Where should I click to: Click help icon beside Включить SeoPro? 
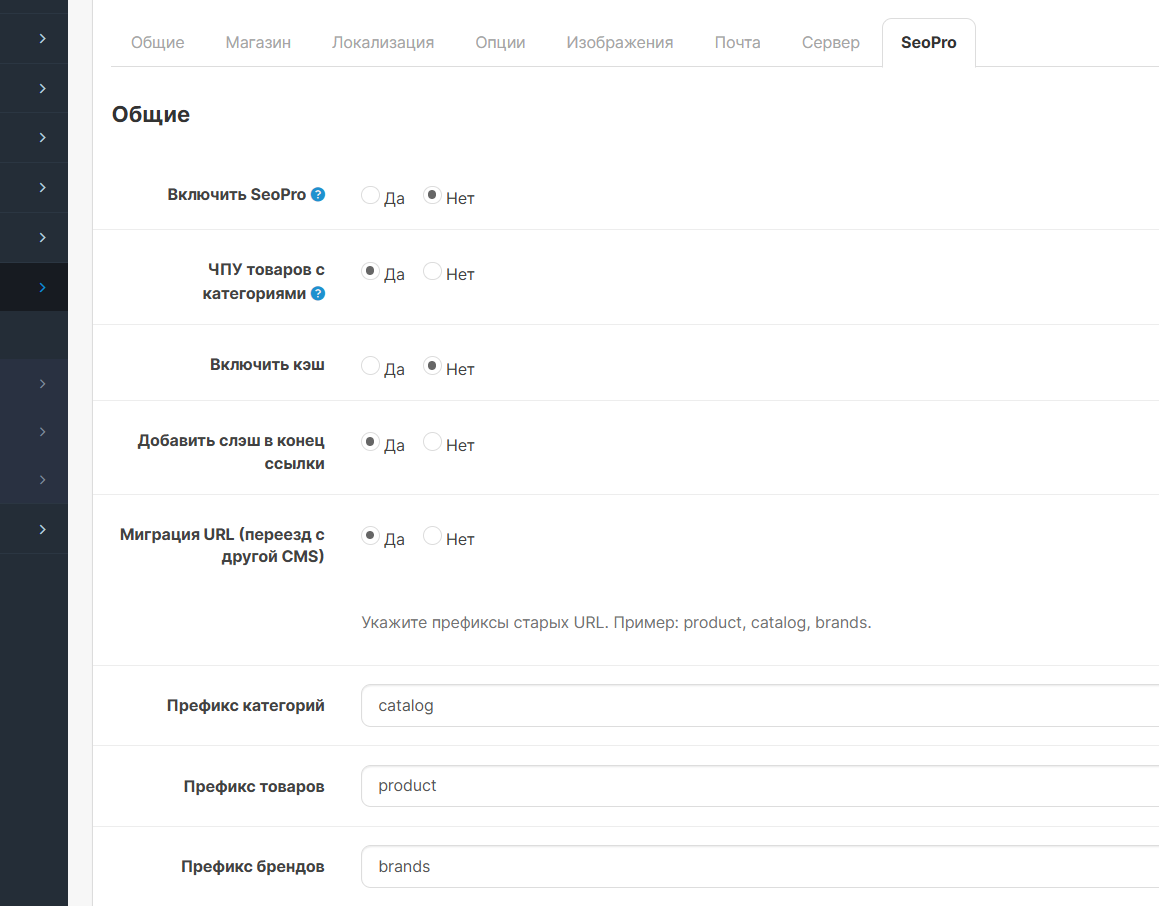[318, 195]
